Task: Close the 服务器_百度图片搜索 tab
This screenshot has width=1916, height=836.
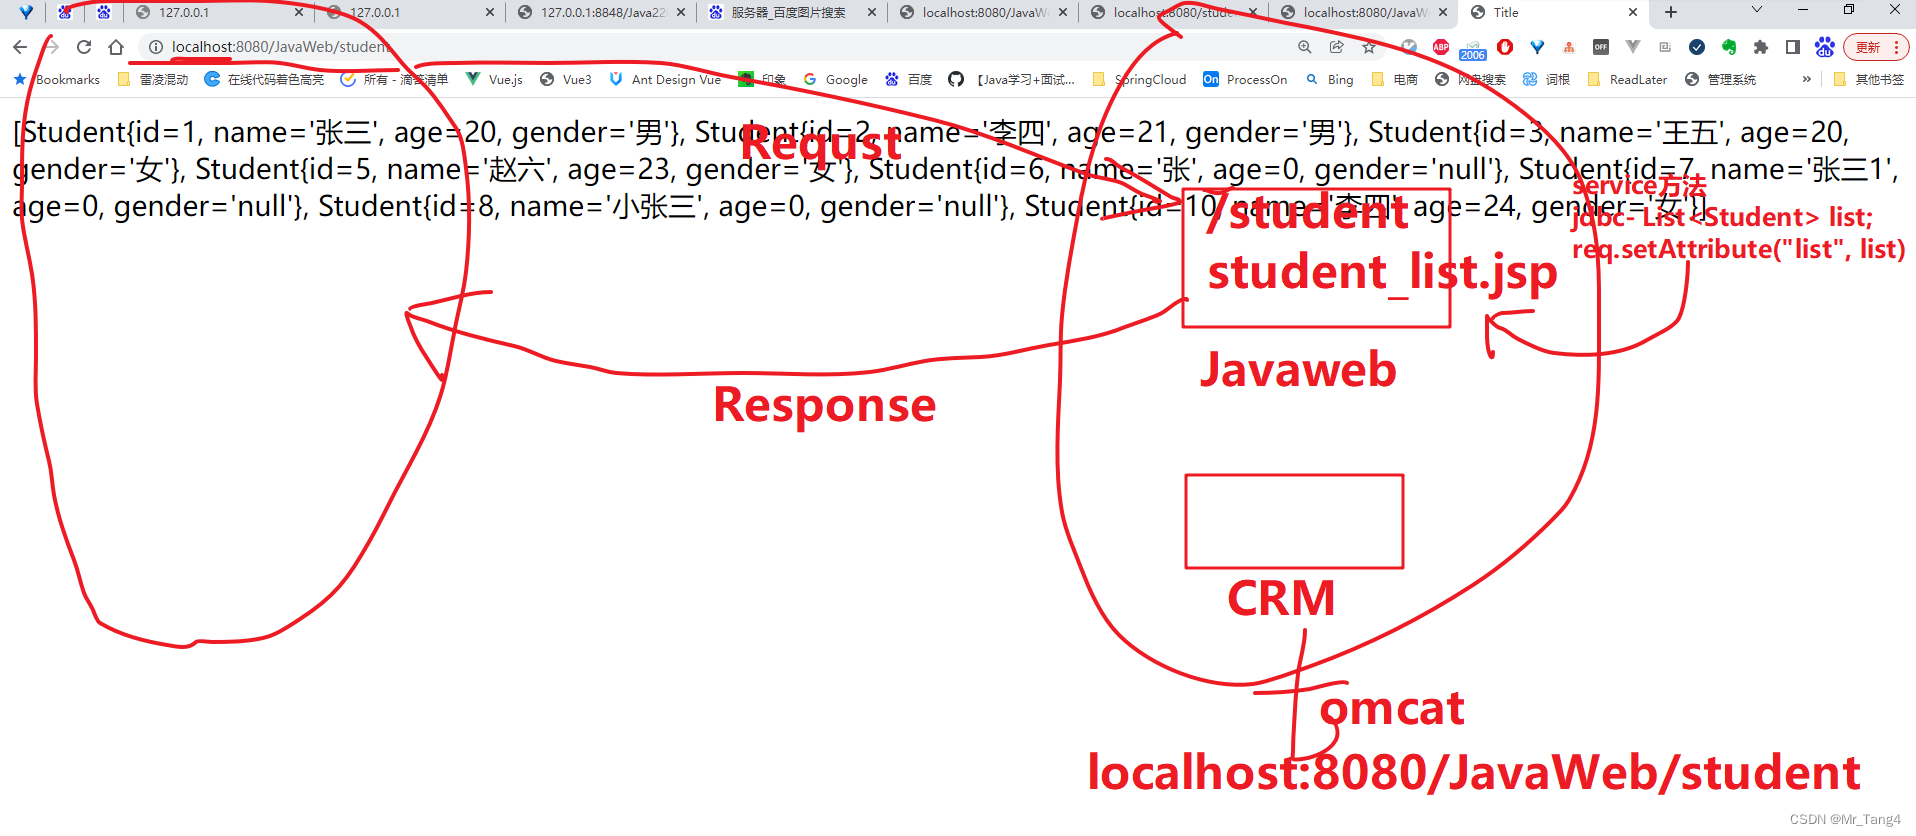Action: point(872,12)
